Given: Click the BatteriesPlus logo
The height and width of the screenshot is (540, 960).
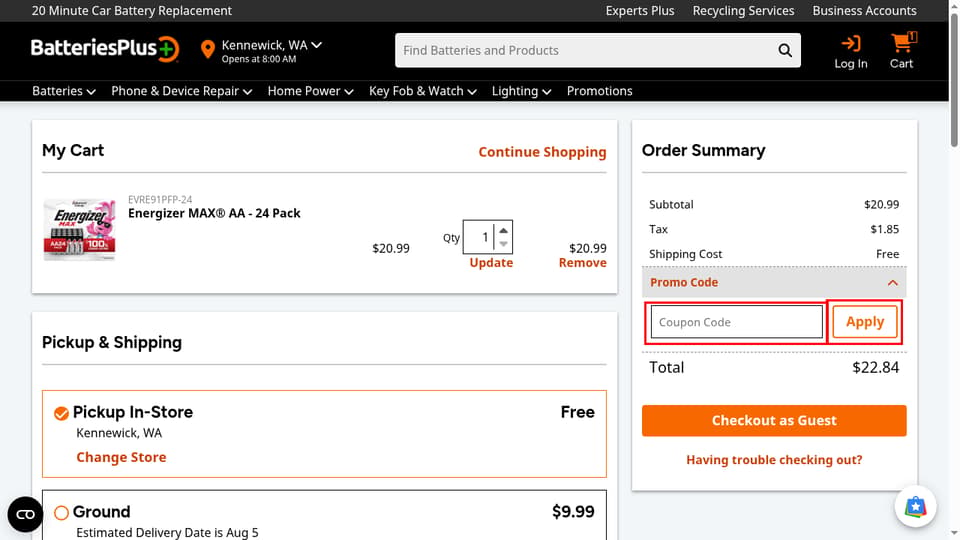Looking at the screenshot, I should (105, 49).
